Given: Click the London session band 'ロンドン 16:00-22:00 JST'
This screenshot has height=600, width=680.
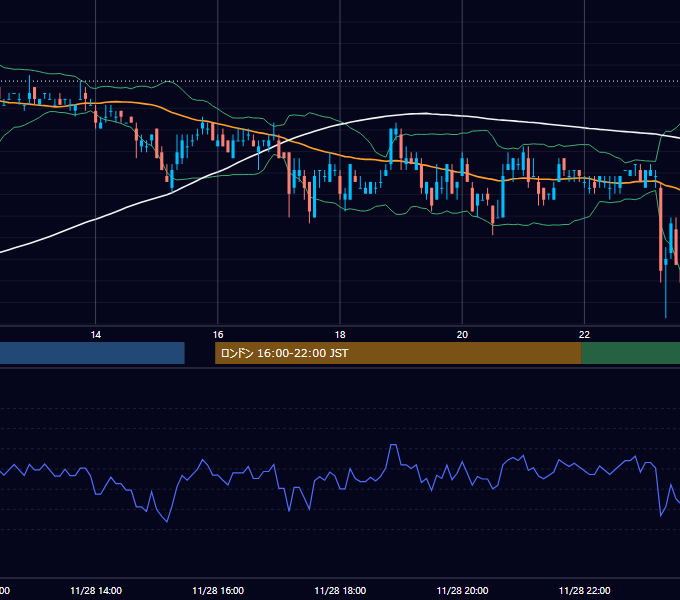Looking at the screenshot, I should coord(398,353).
